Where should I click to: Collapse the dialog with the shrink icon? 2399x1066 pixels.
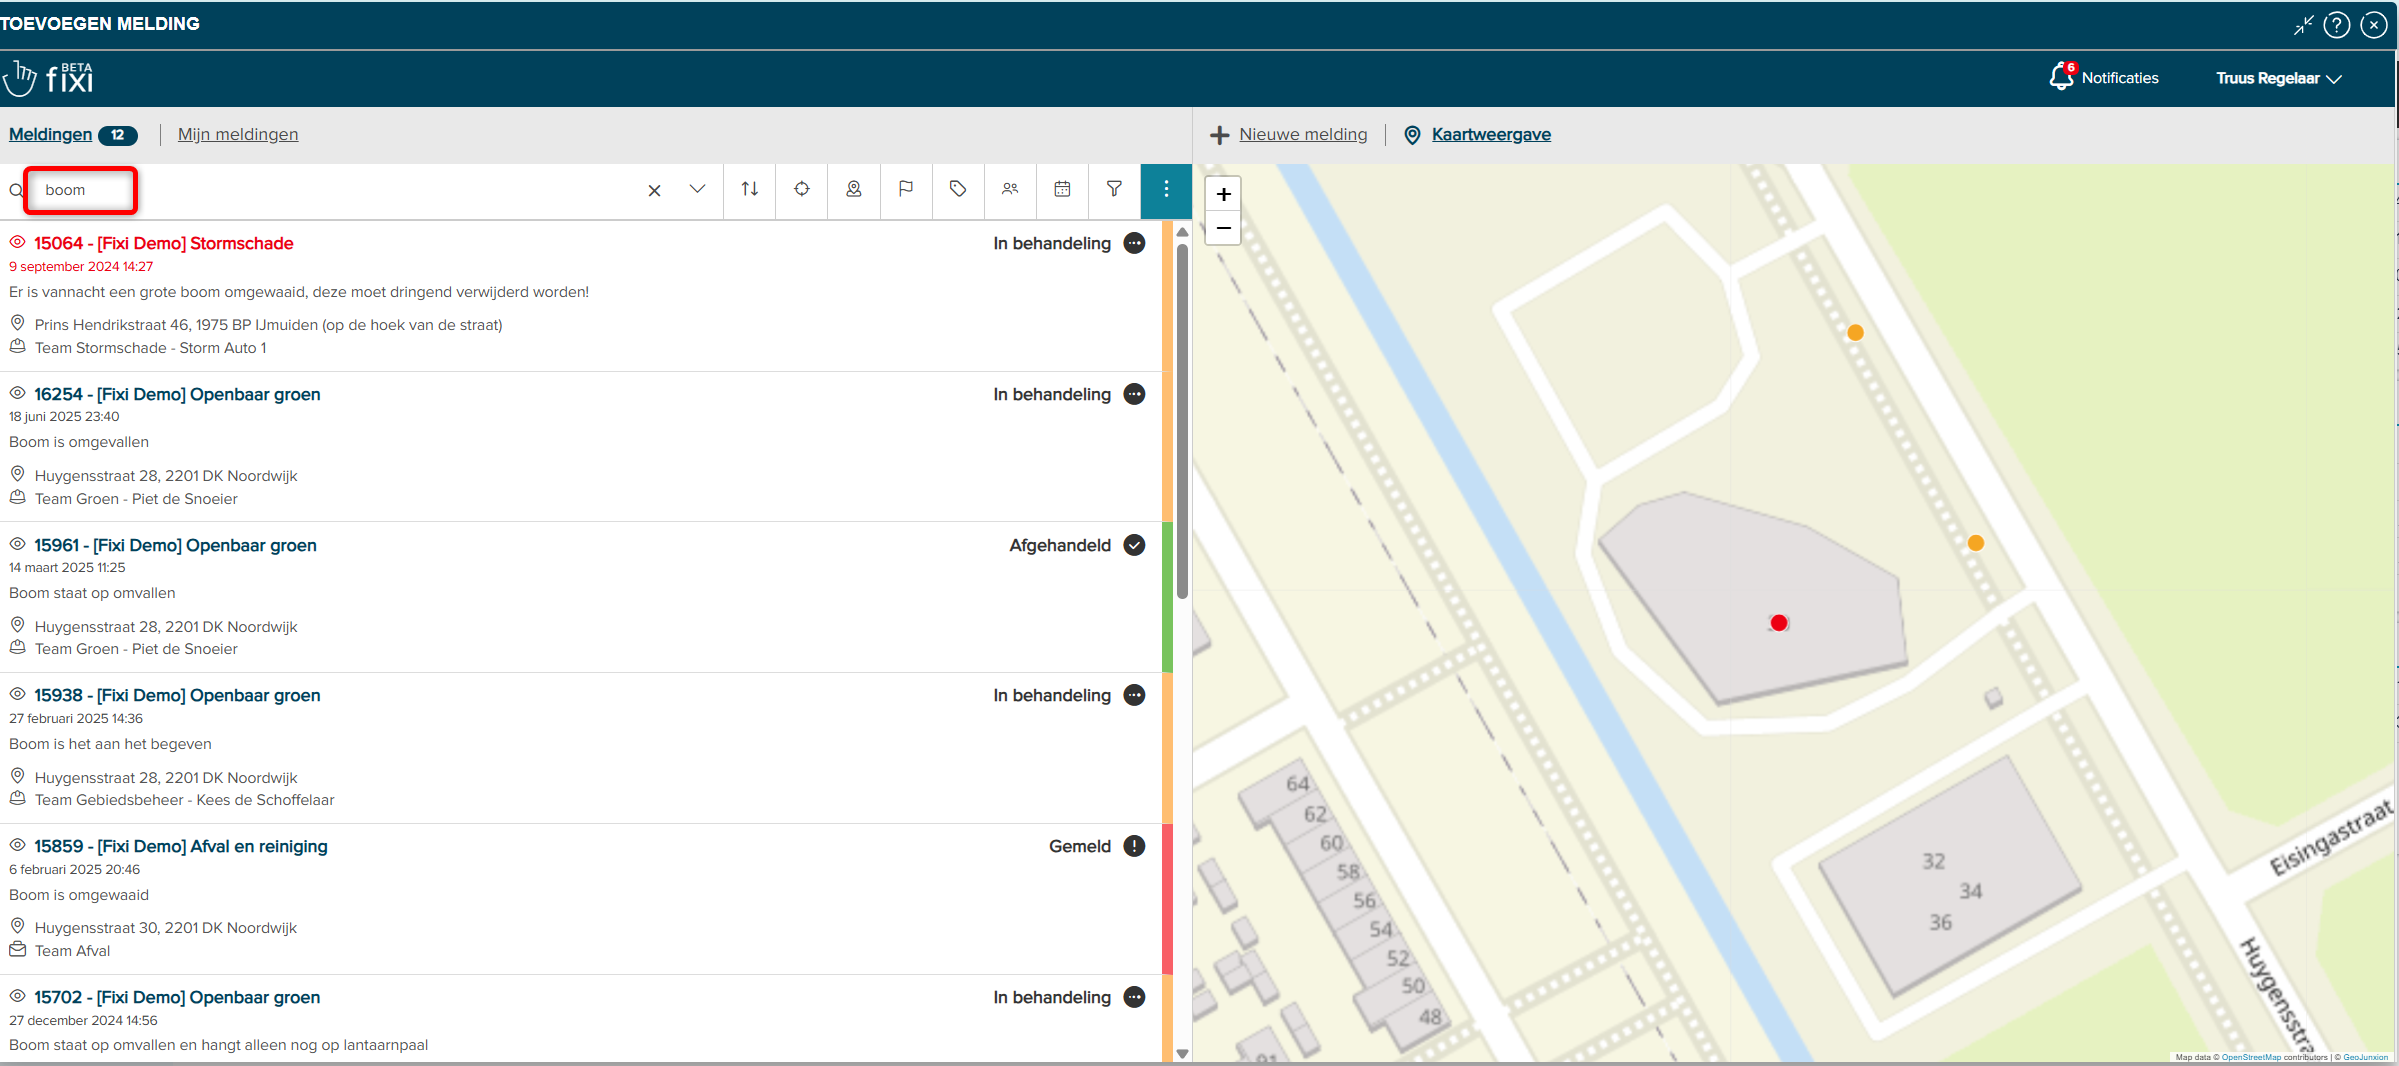click(x=2304, y=25)
